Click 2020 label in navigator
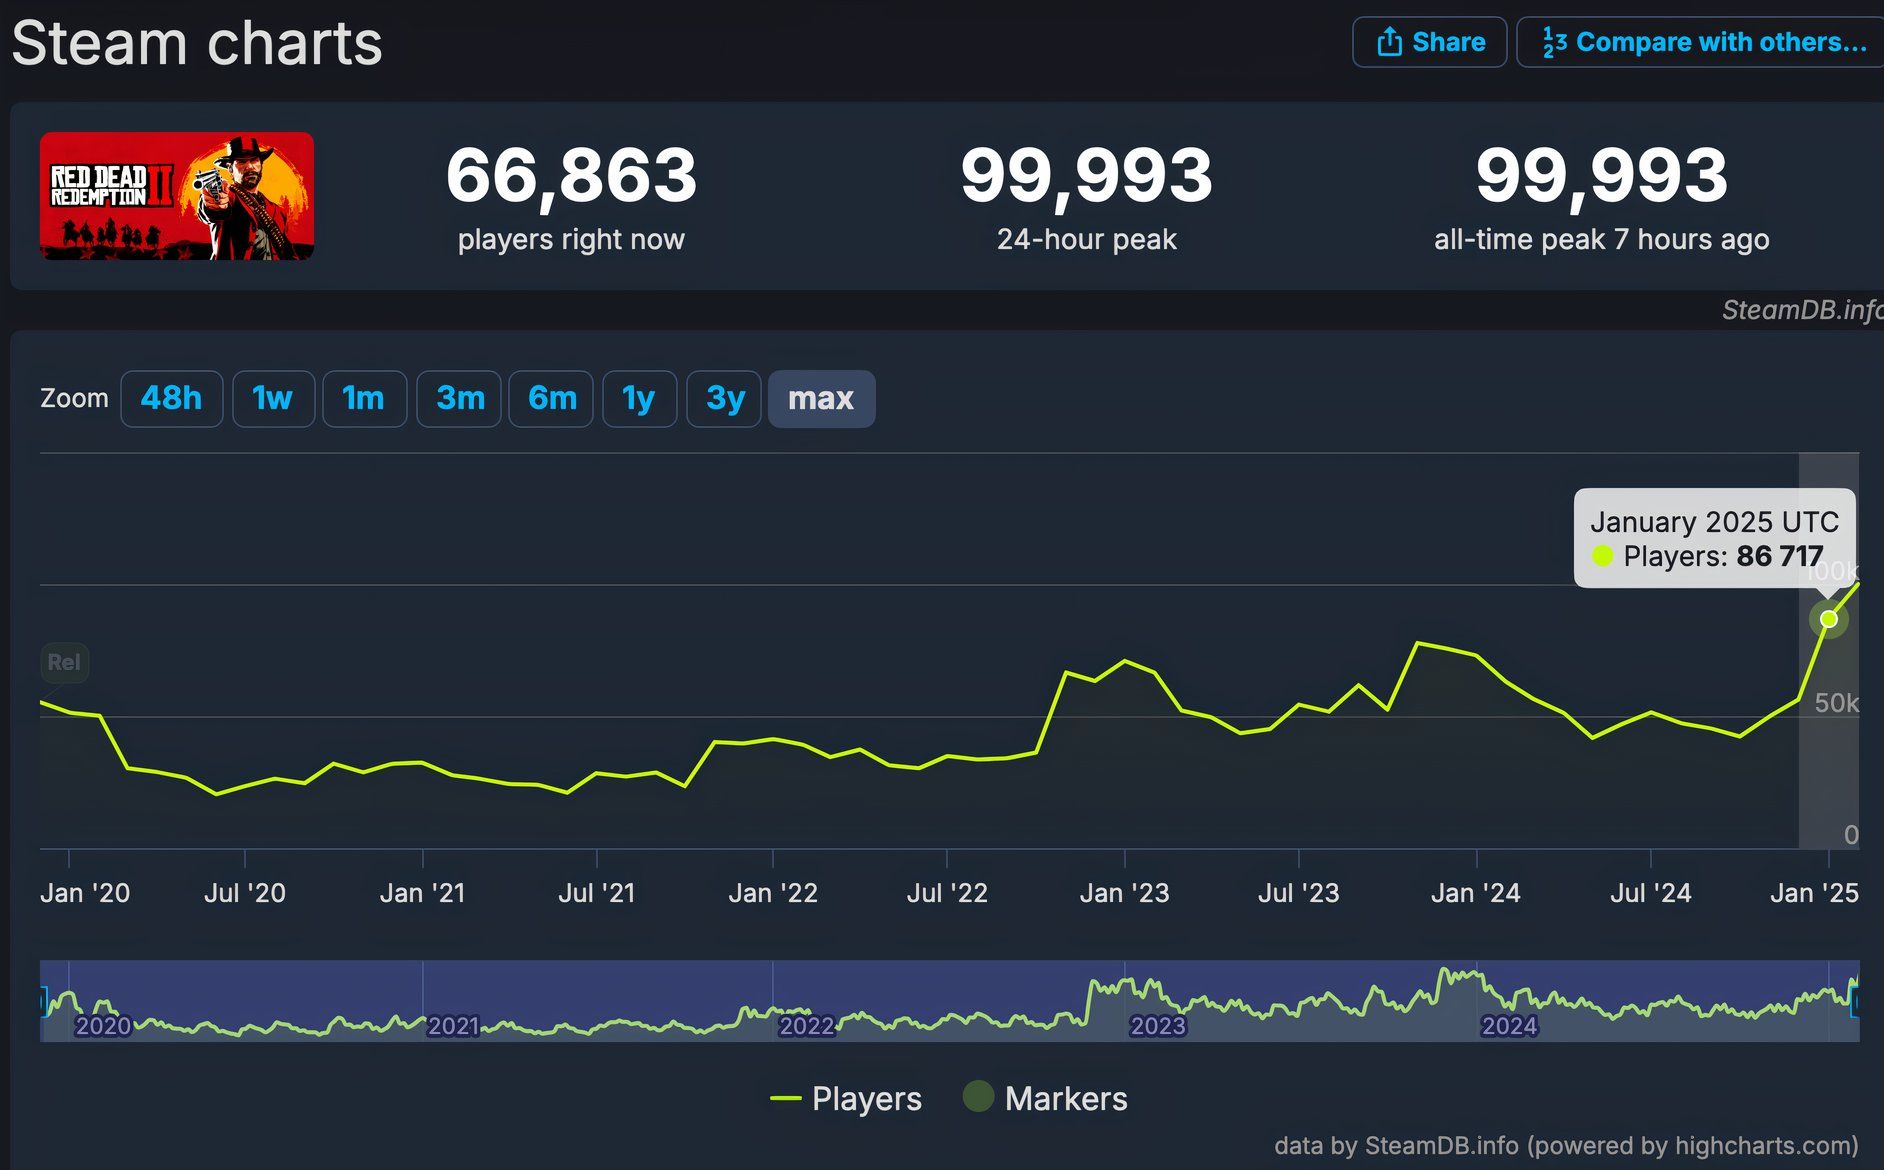1884x1170 pixels. [103, 1025]
